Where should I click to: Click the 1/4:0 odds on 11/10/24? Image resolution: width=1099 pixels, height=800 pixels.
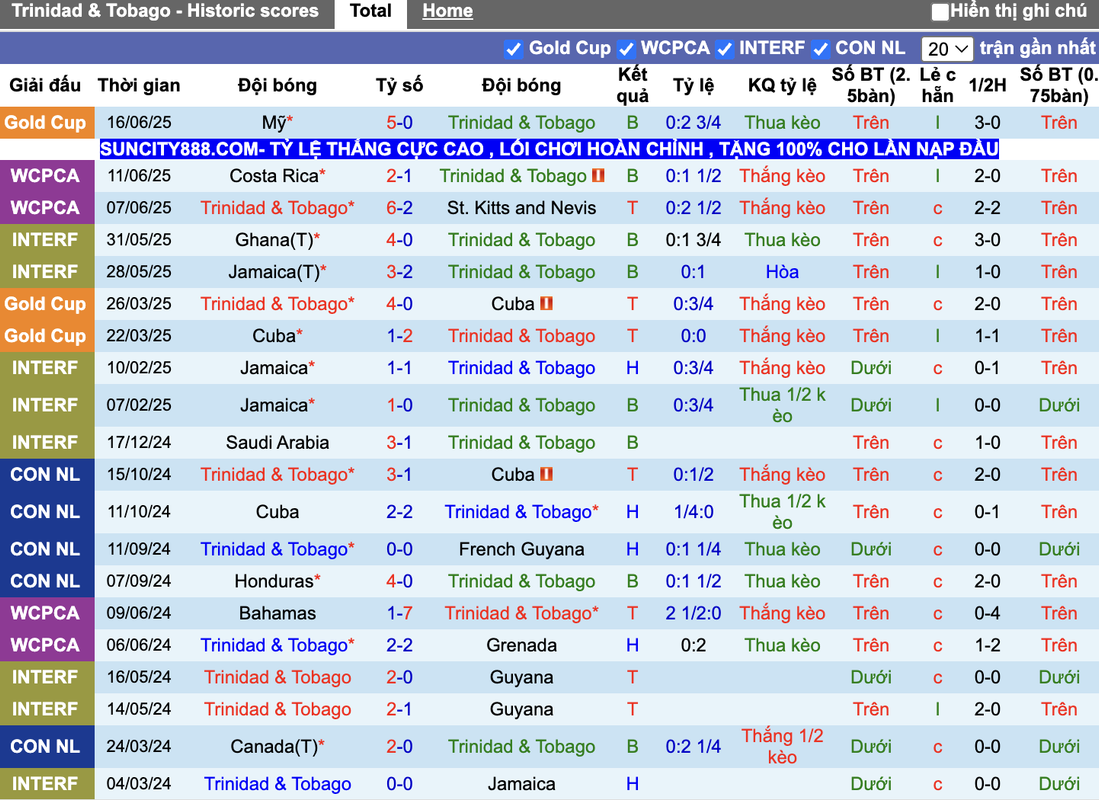pos(693,512)
